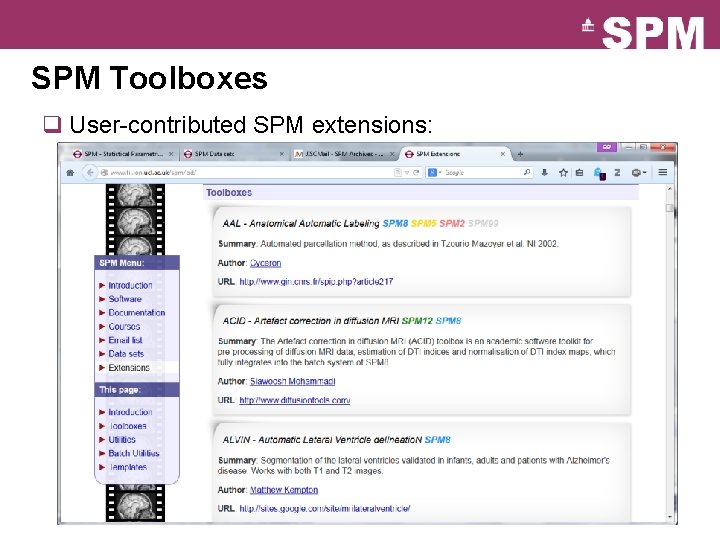
Task: Open the AAL toolbox gin.cnrs.fr URL
Action: click(316, 282)
